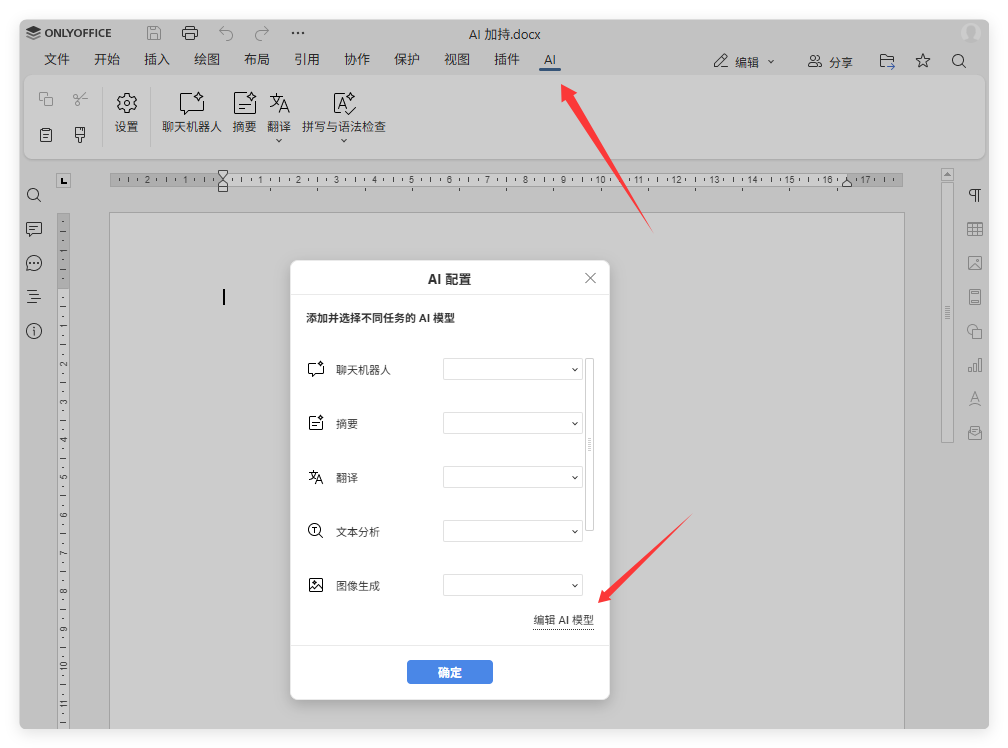1008x748 pixels.
Task: Click the right indent marker on ruler
Action: [847, 182]
